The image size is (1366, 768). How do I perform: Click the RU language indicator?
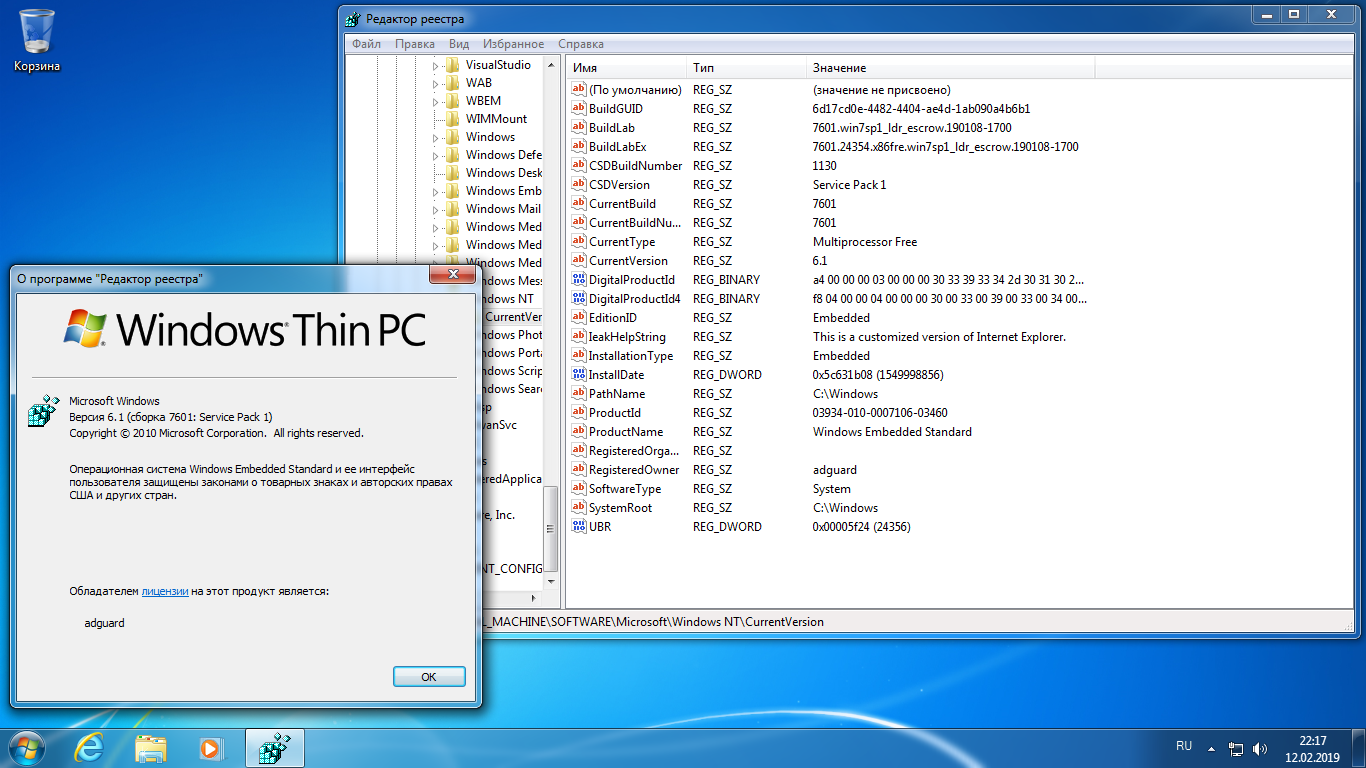tap(1184, 746)
